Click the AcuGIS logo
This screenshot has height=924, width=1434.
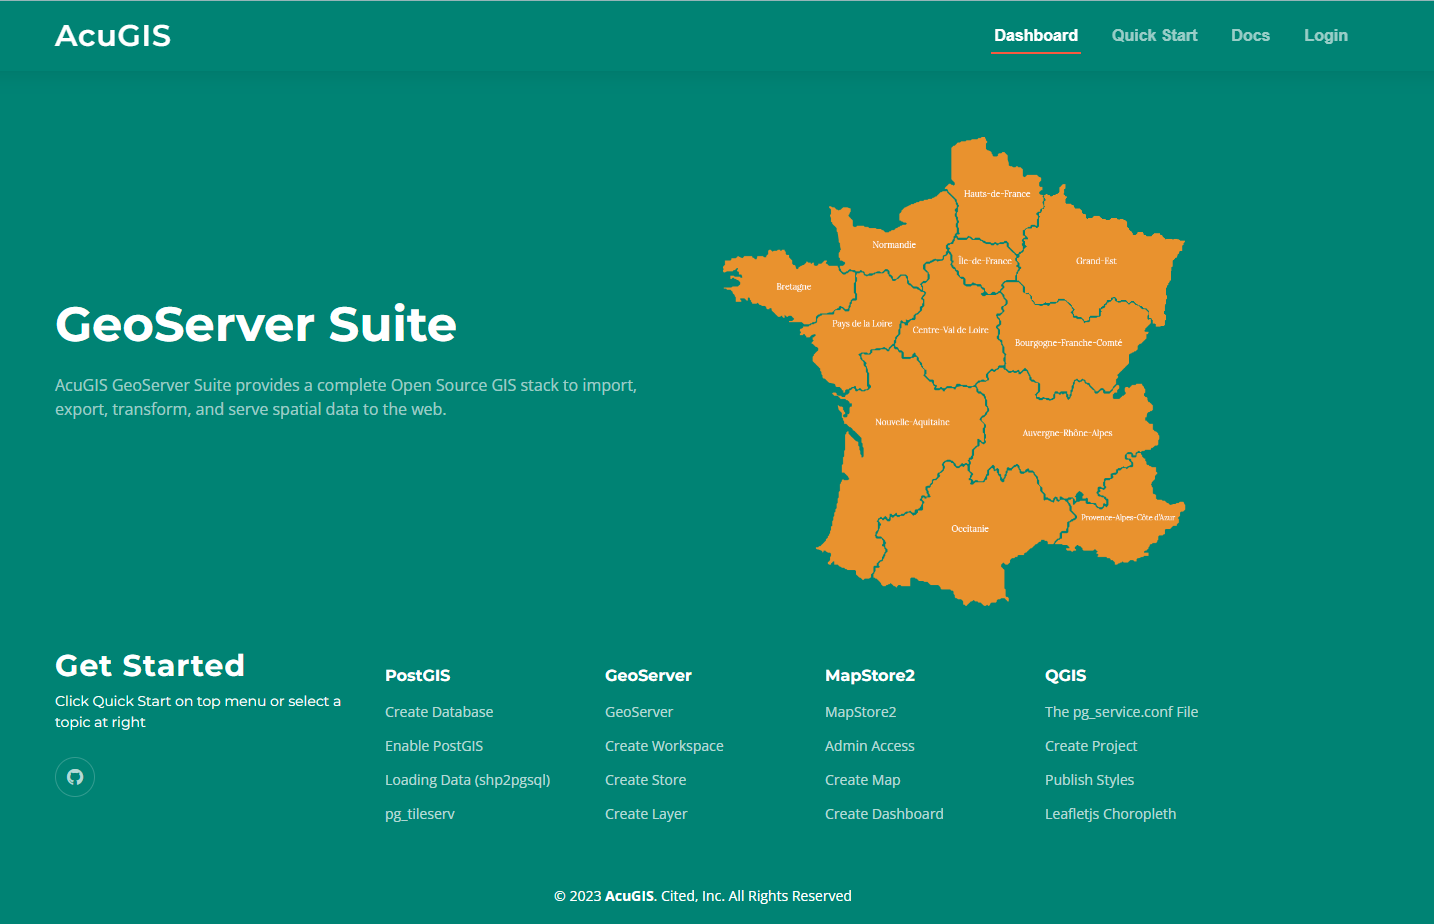[113, 36]
